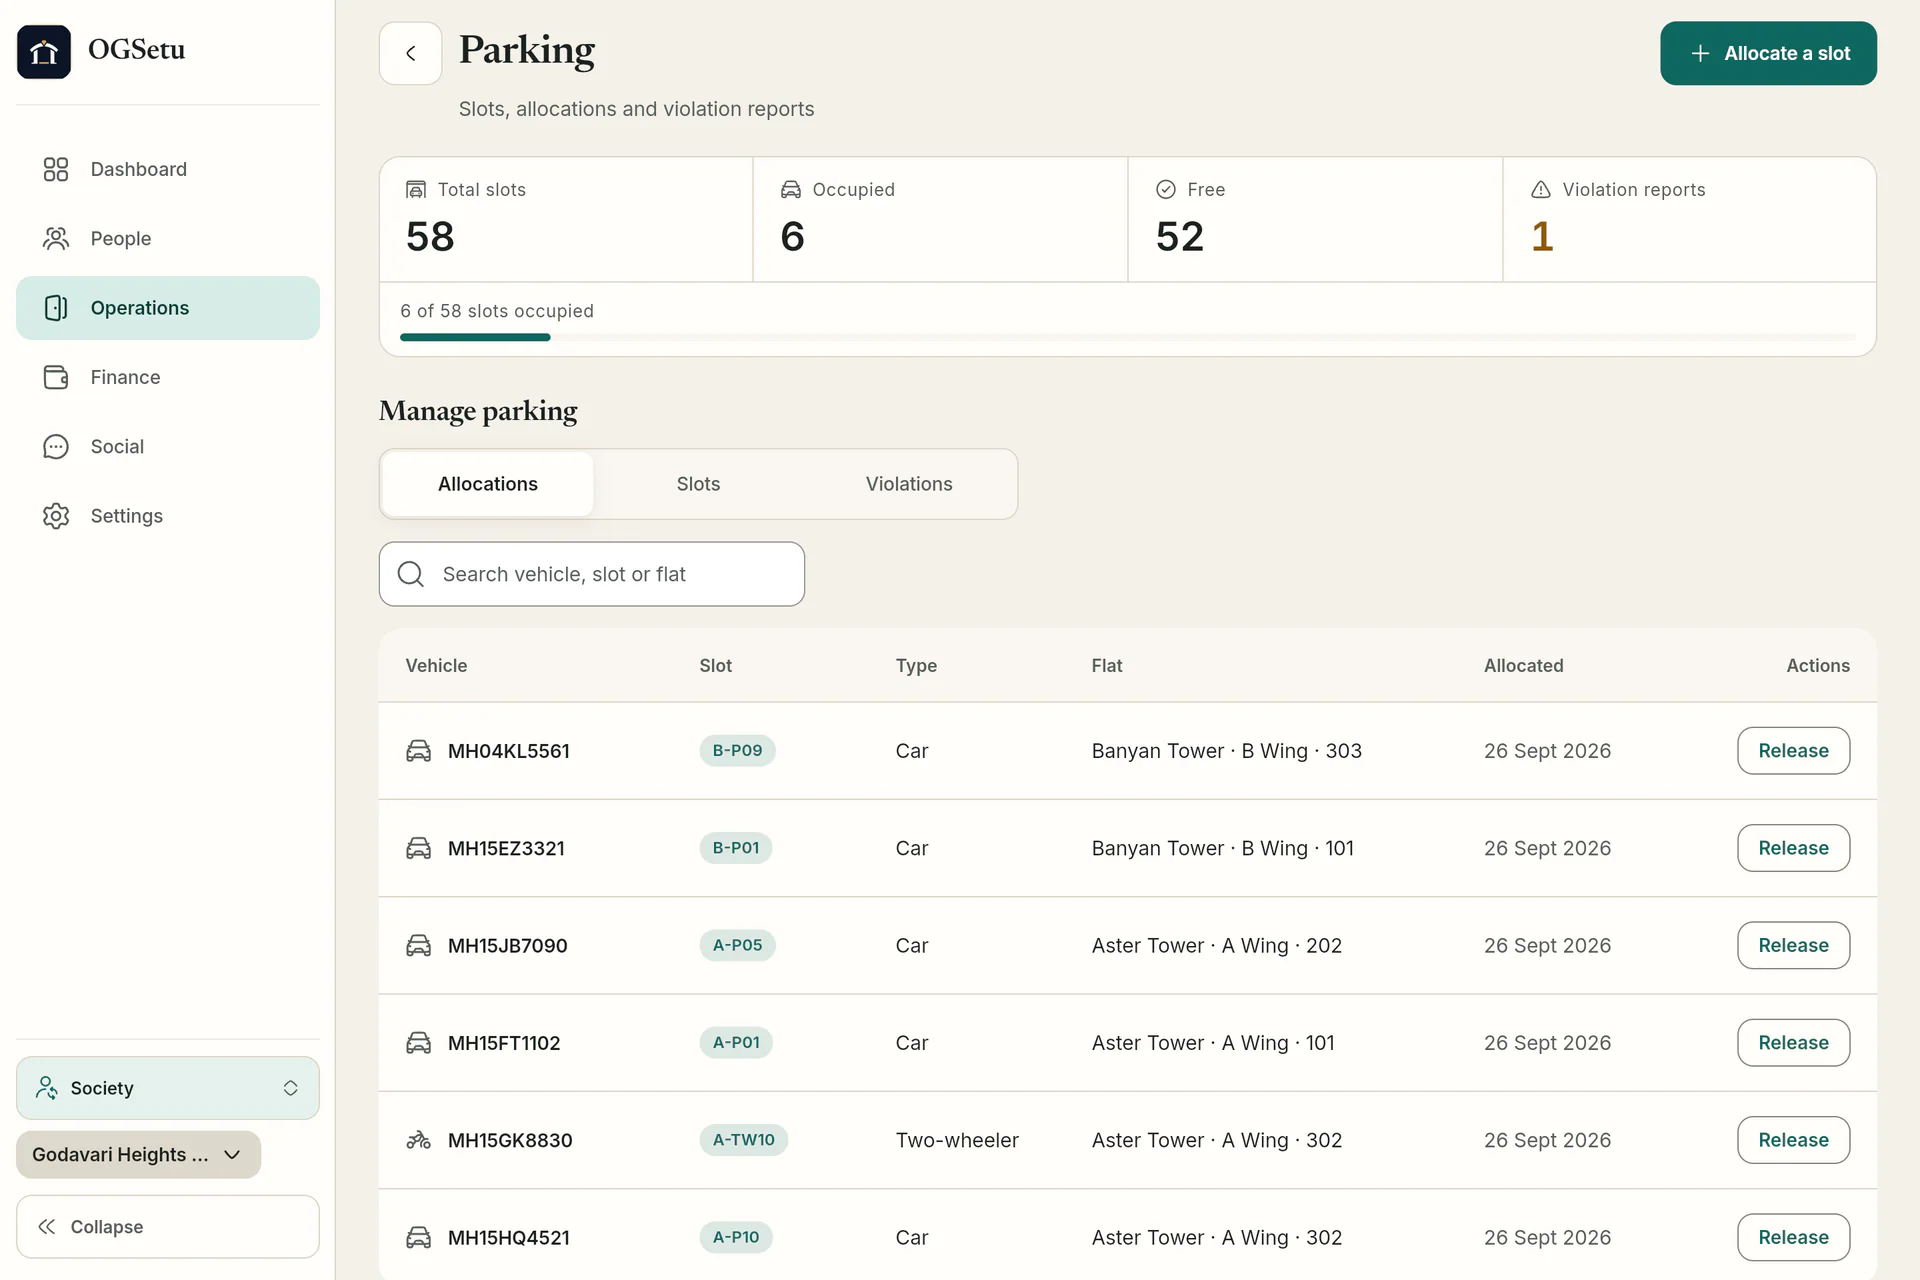Click the Vehicle column header
Viewport: 1920px width, 1280px height.
pos(436,666)
